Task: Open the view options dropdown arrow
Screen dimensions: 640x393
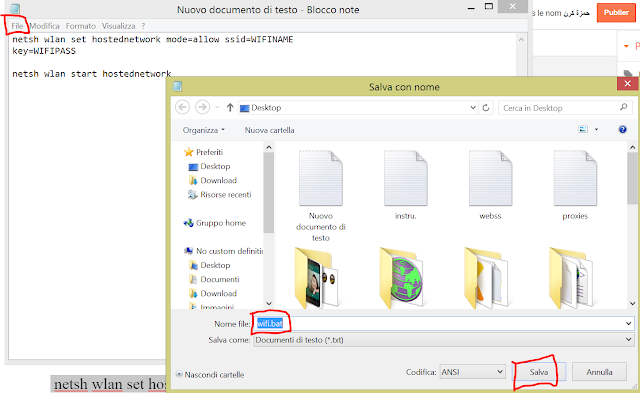Action: (596, 130)
